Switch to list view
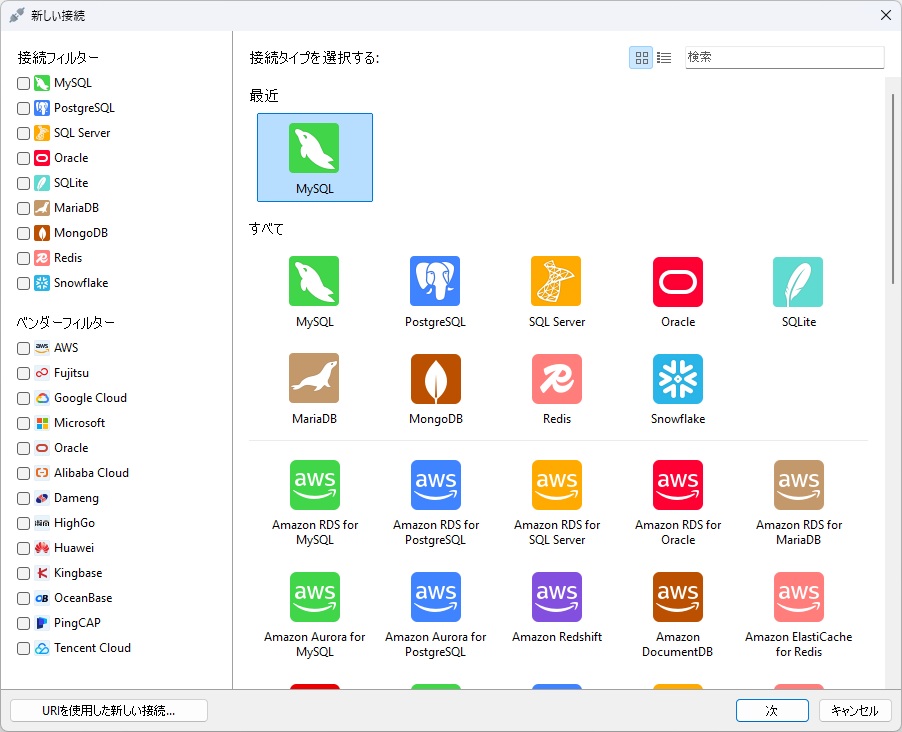902x732 pixels. point(664,58)
